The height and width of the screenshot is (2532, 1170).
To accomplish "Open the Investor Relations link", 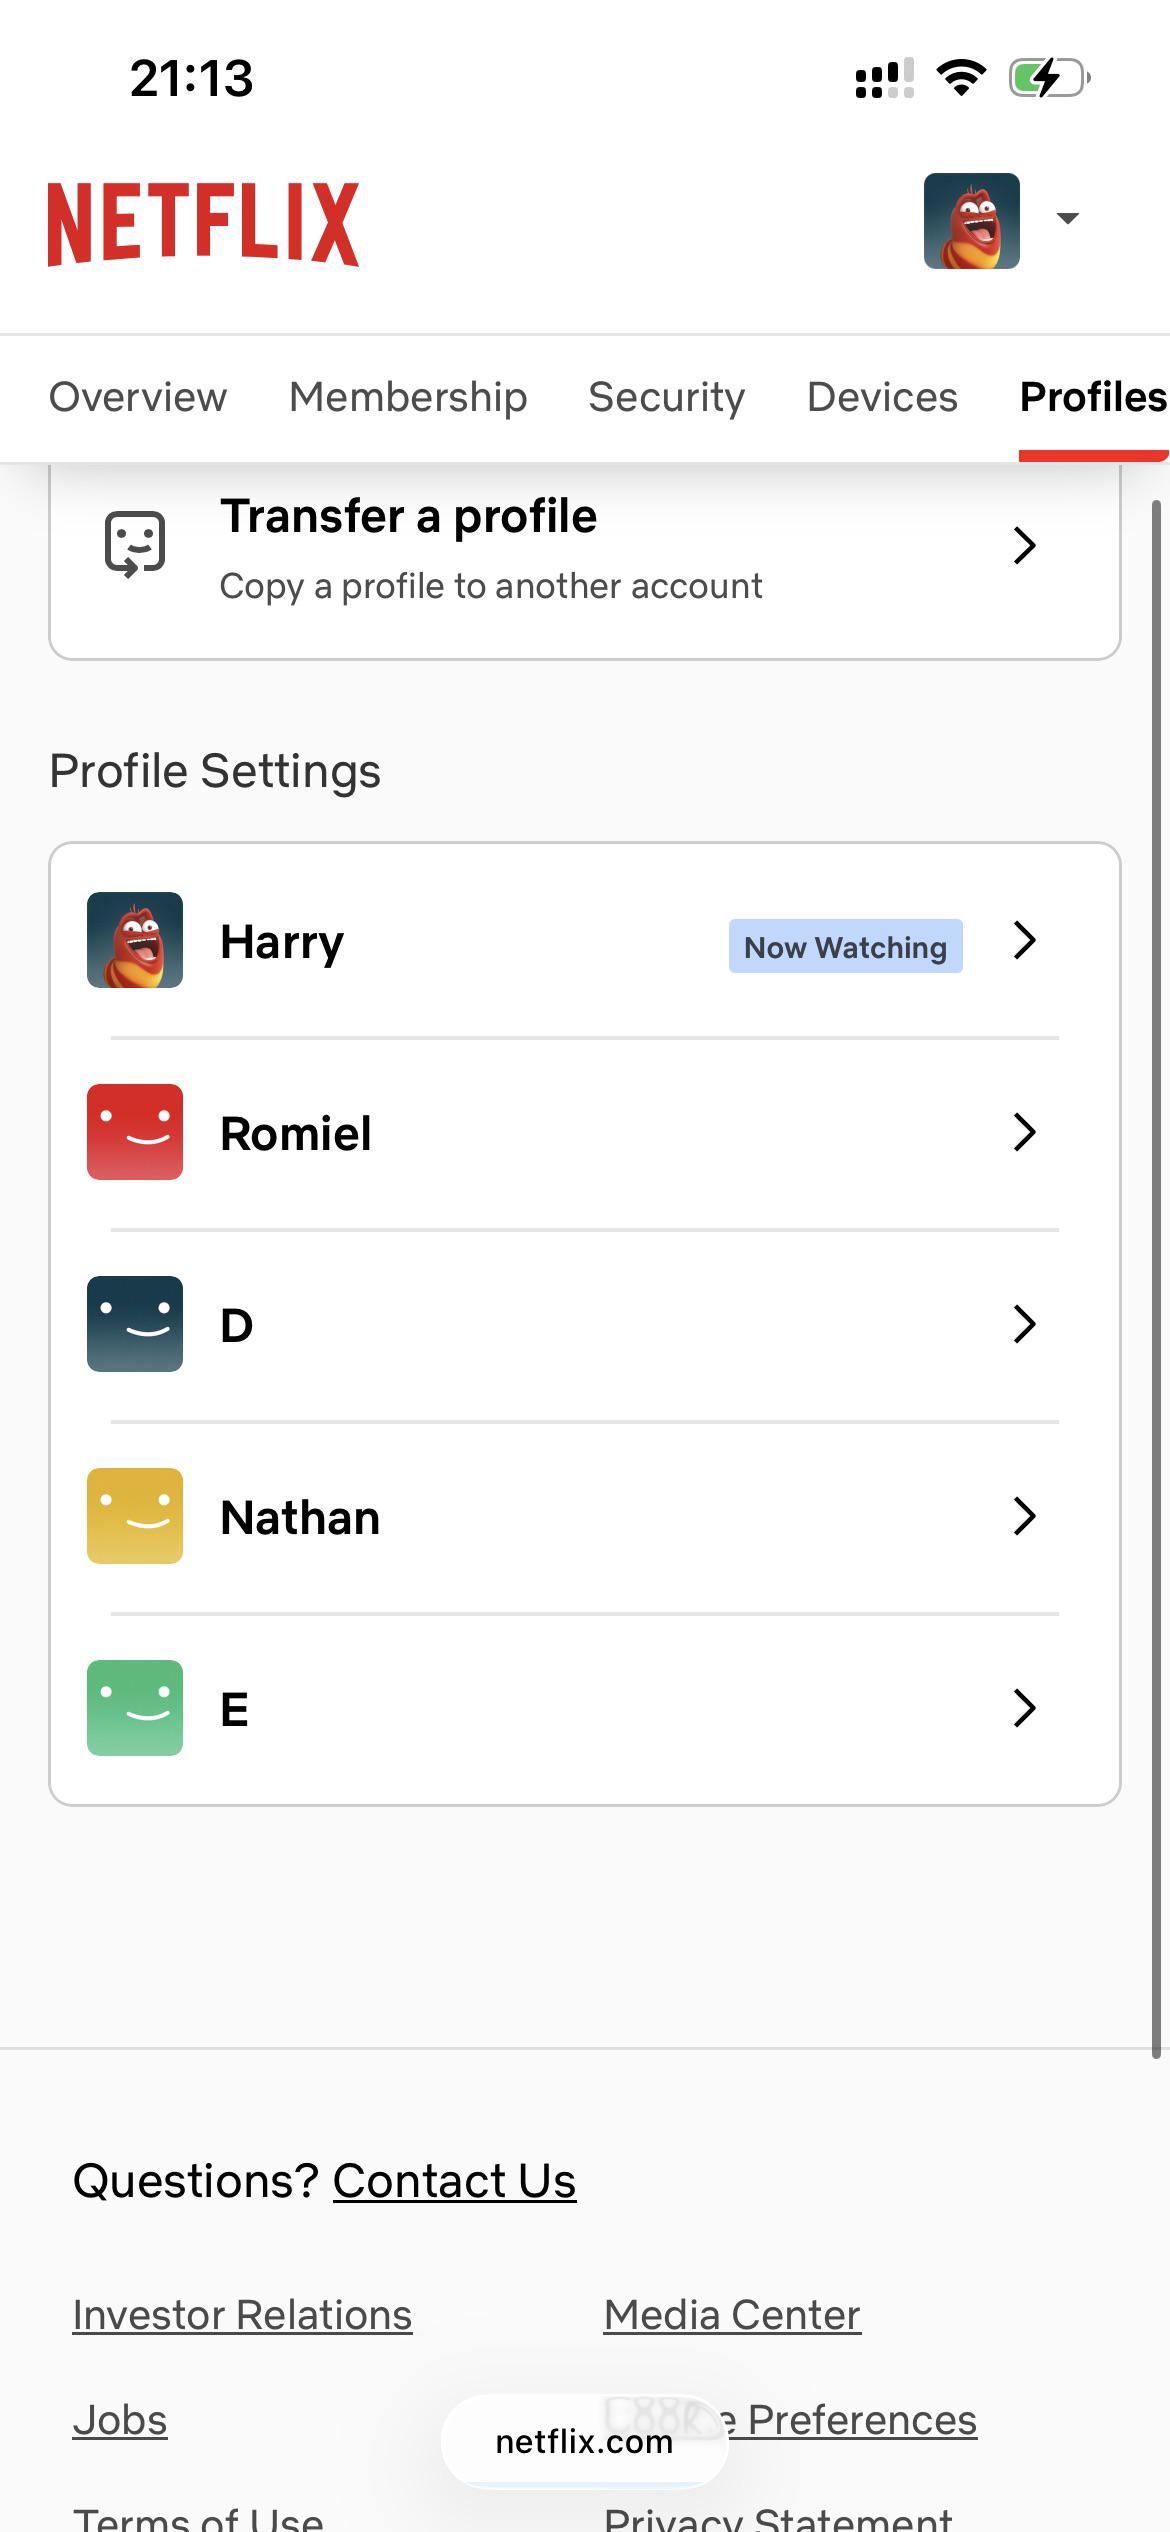I will (242, 2315).
